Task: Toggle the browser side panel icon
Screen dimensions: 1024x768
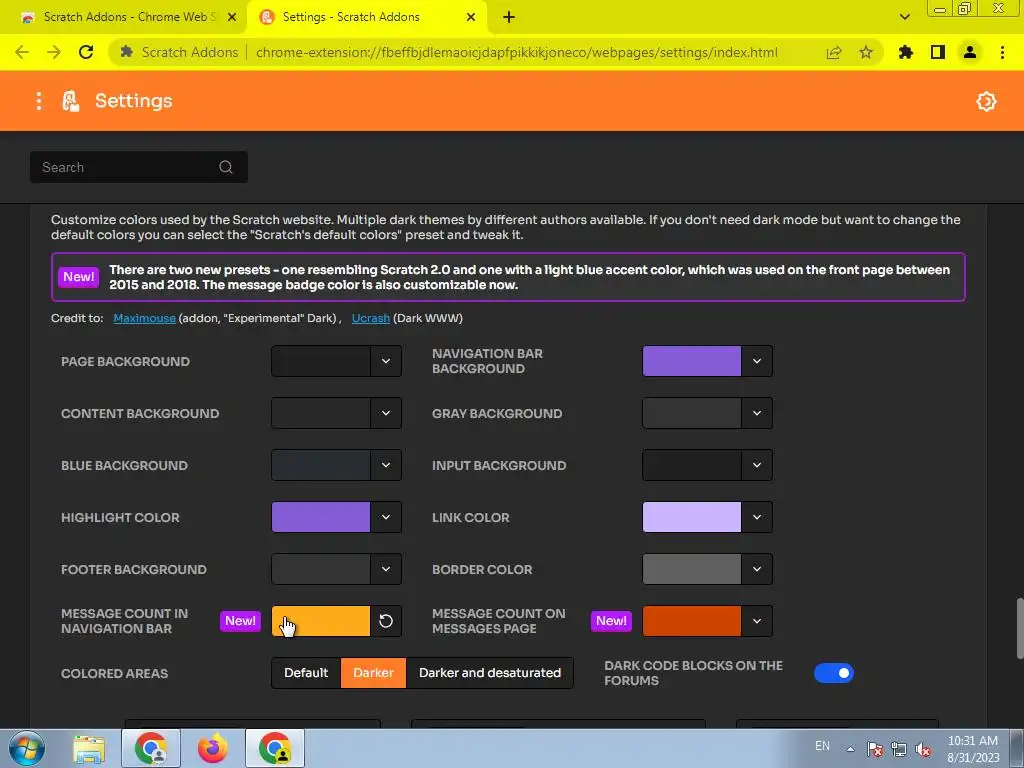Action: coord(938,52)
